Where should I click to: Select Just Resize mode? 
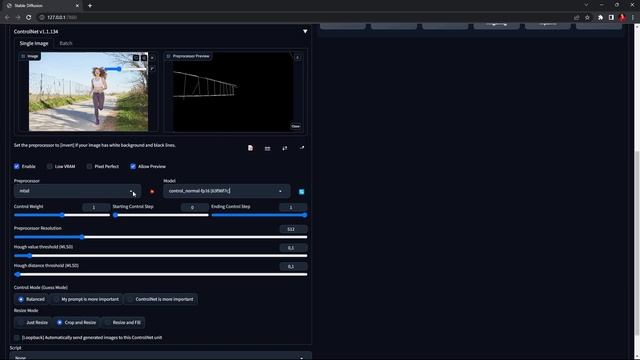33,322
